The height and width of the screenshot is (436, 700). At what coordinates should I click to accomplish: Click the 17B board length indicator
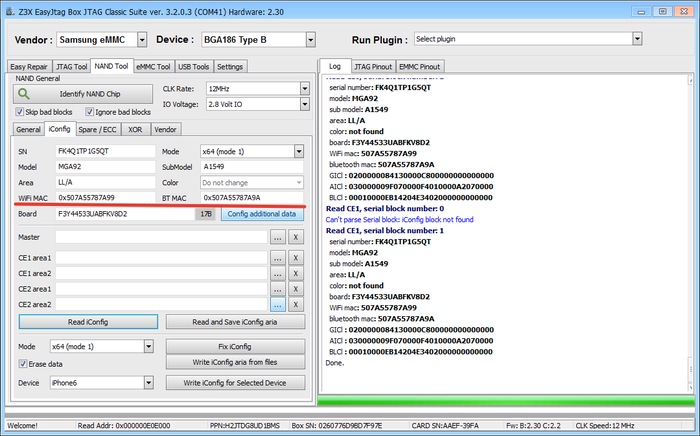[x=205, y=214]
